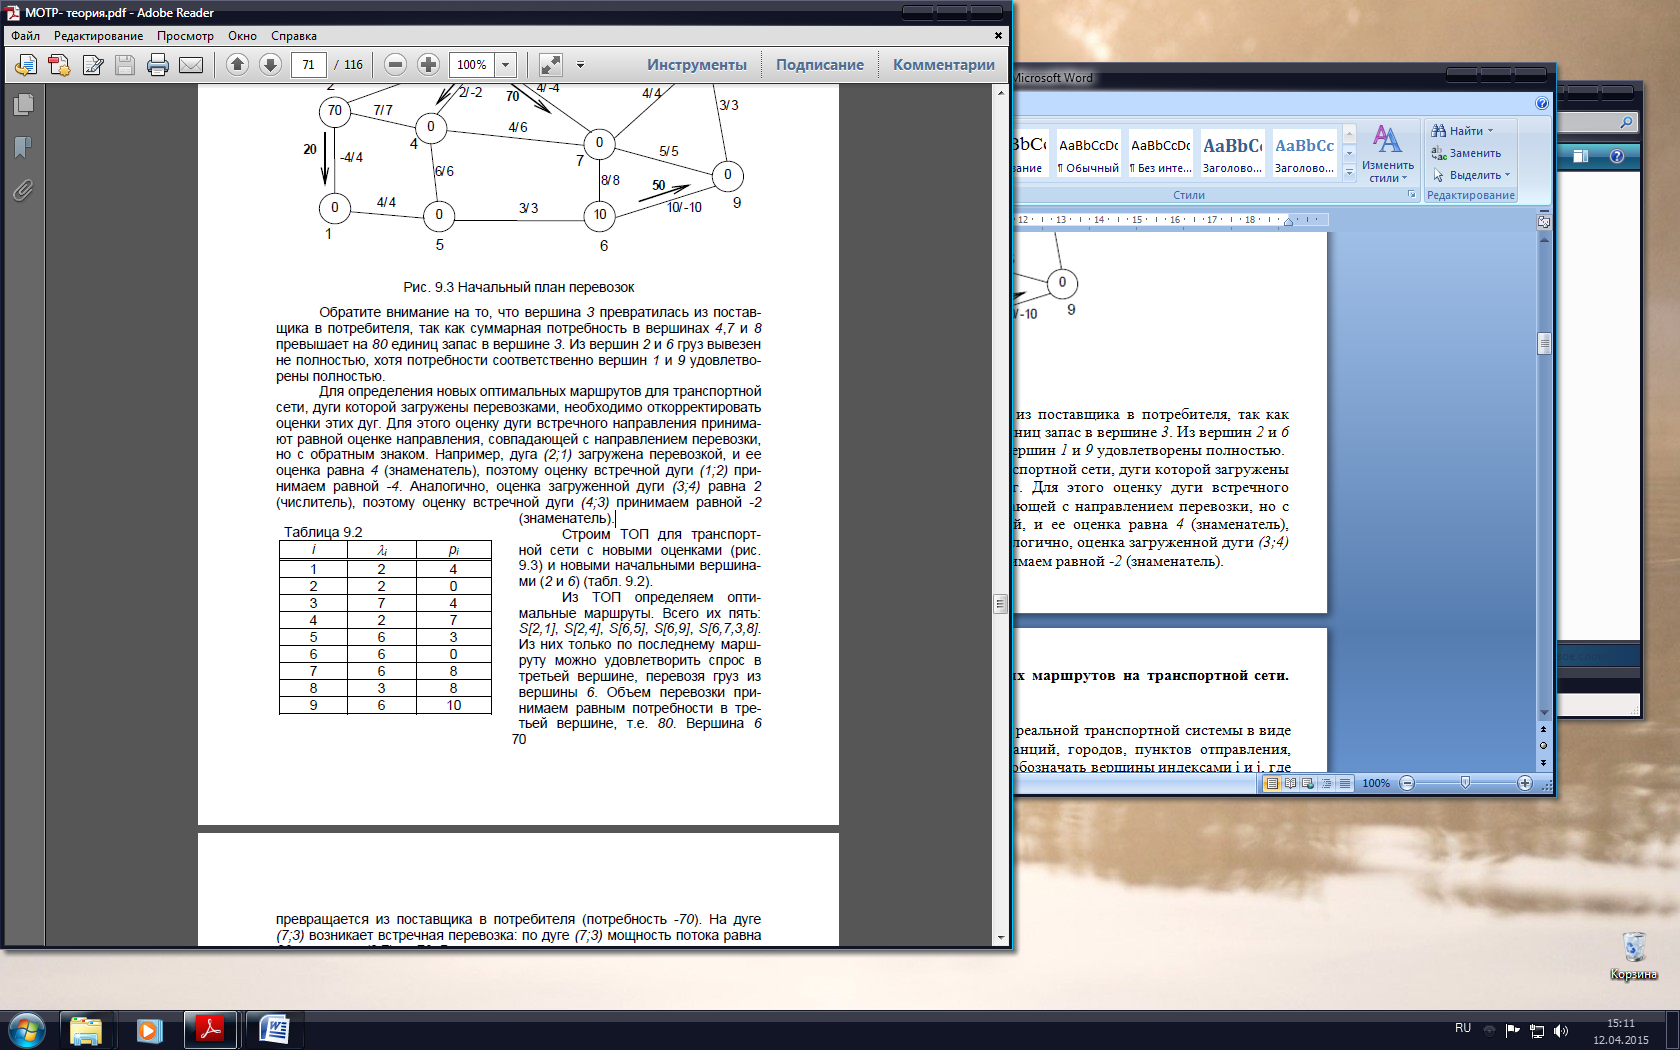1680x1050 pixels.
Task: Open the Выделить dropdown in Word
Action: 1471,175
